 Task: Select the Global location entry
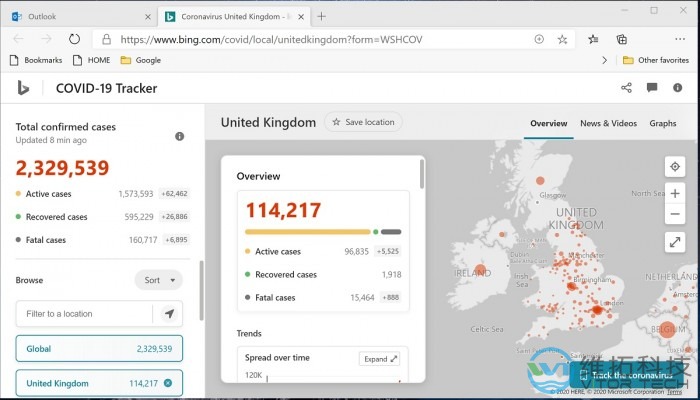coord(99,349)
